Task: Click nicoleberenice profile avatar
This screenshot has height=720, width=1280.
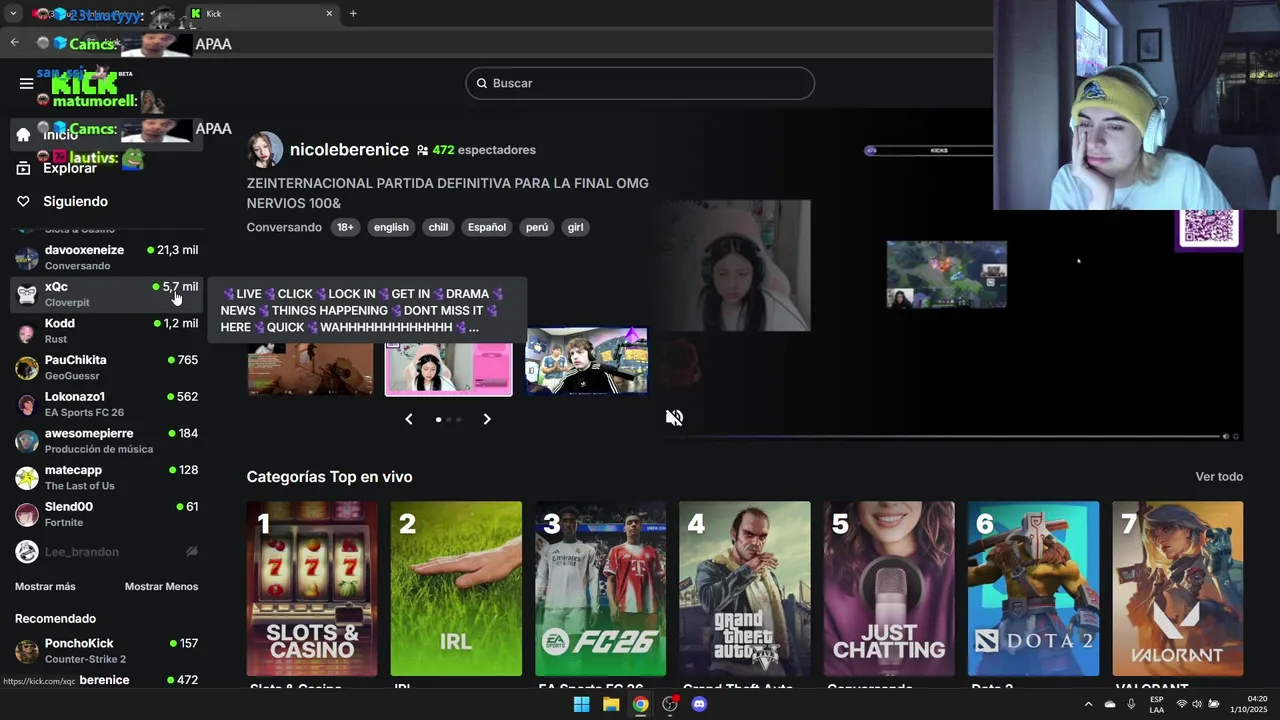Action: pyautogui.click(x=265, y=150)
